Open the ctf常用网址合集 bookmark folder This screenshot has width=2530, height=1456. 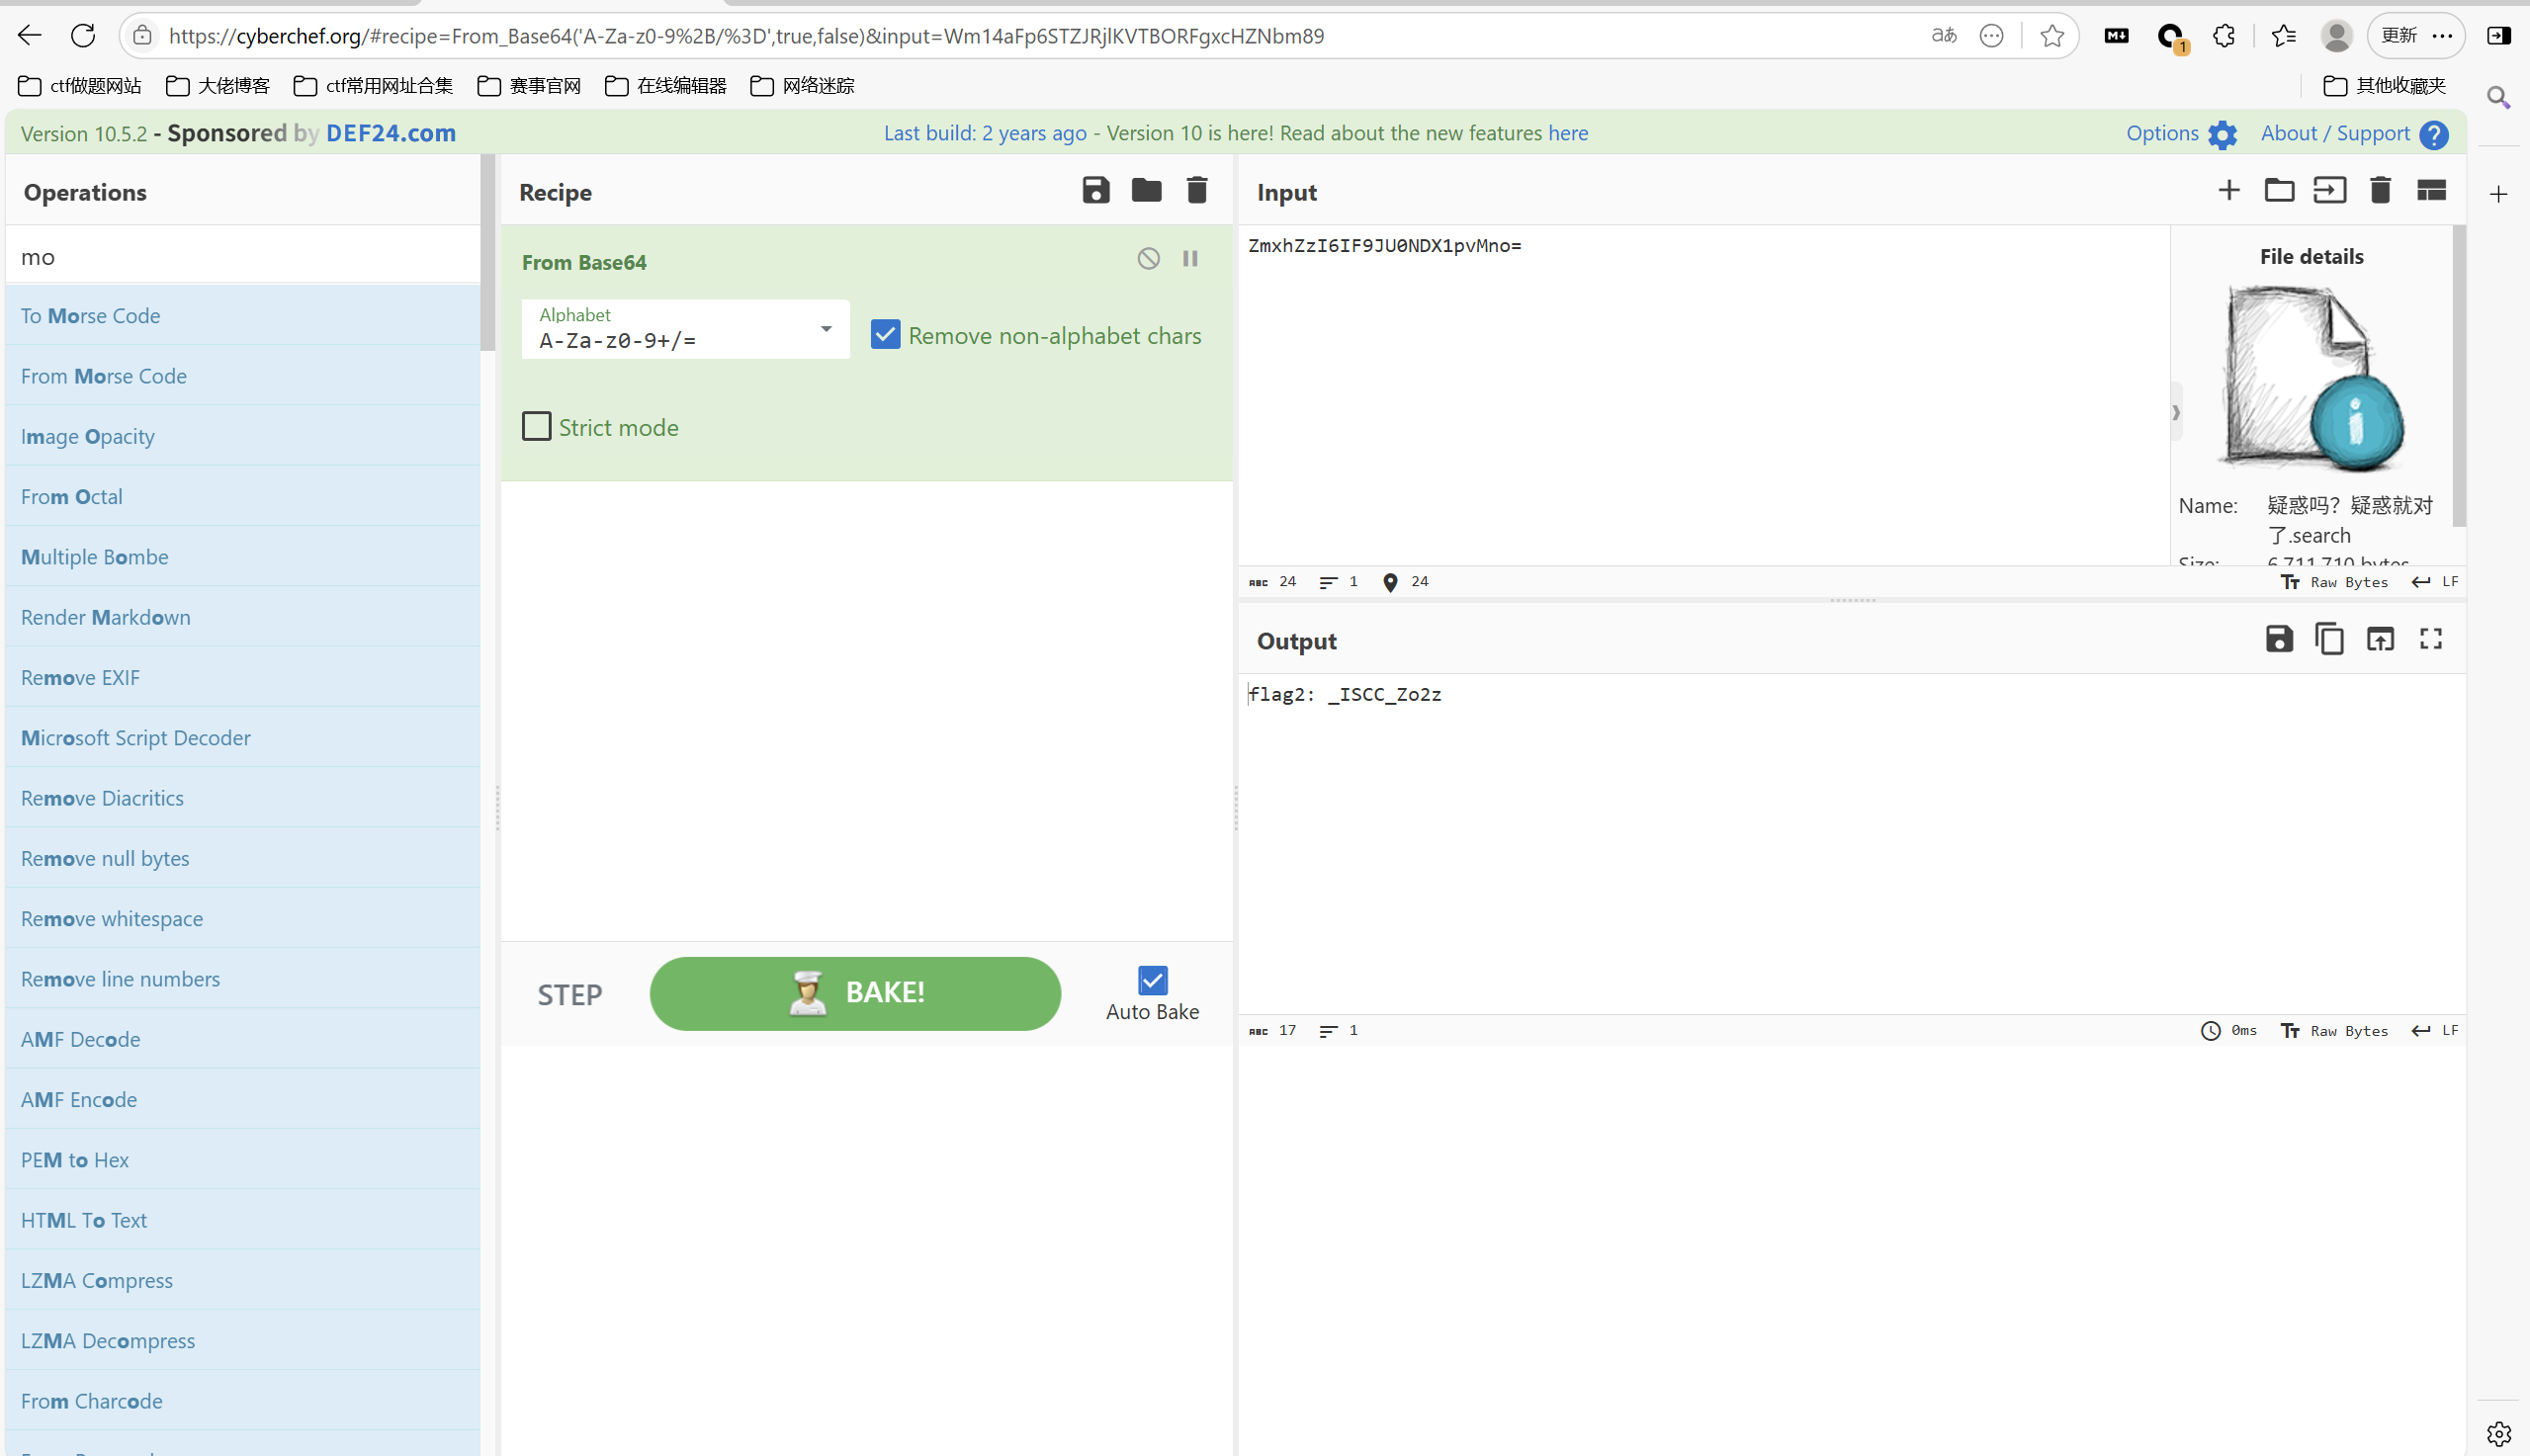(x=373, y=86)
